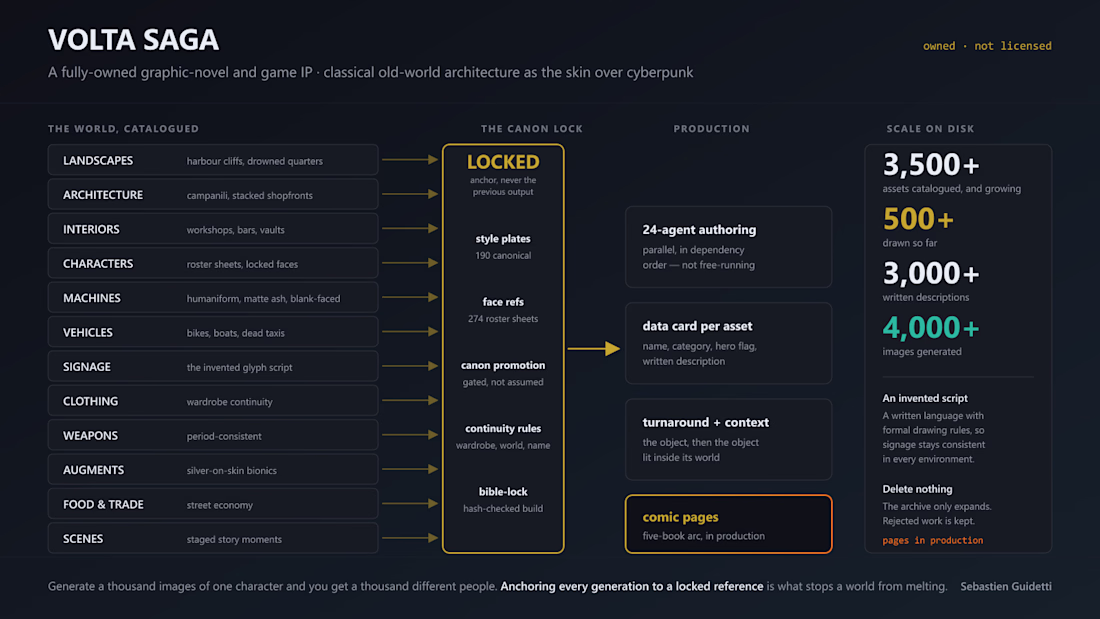
Task: Click the 4,000+ images generated stat
Action: pos(931,335)
